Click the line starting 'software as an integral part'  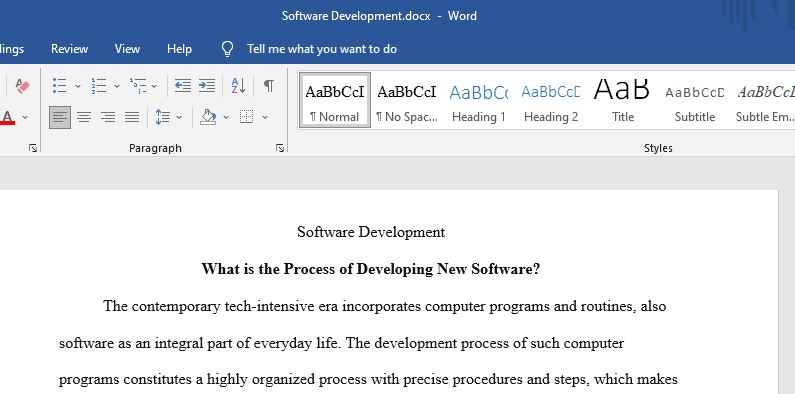pyautogui.click(x=341, y=343)
